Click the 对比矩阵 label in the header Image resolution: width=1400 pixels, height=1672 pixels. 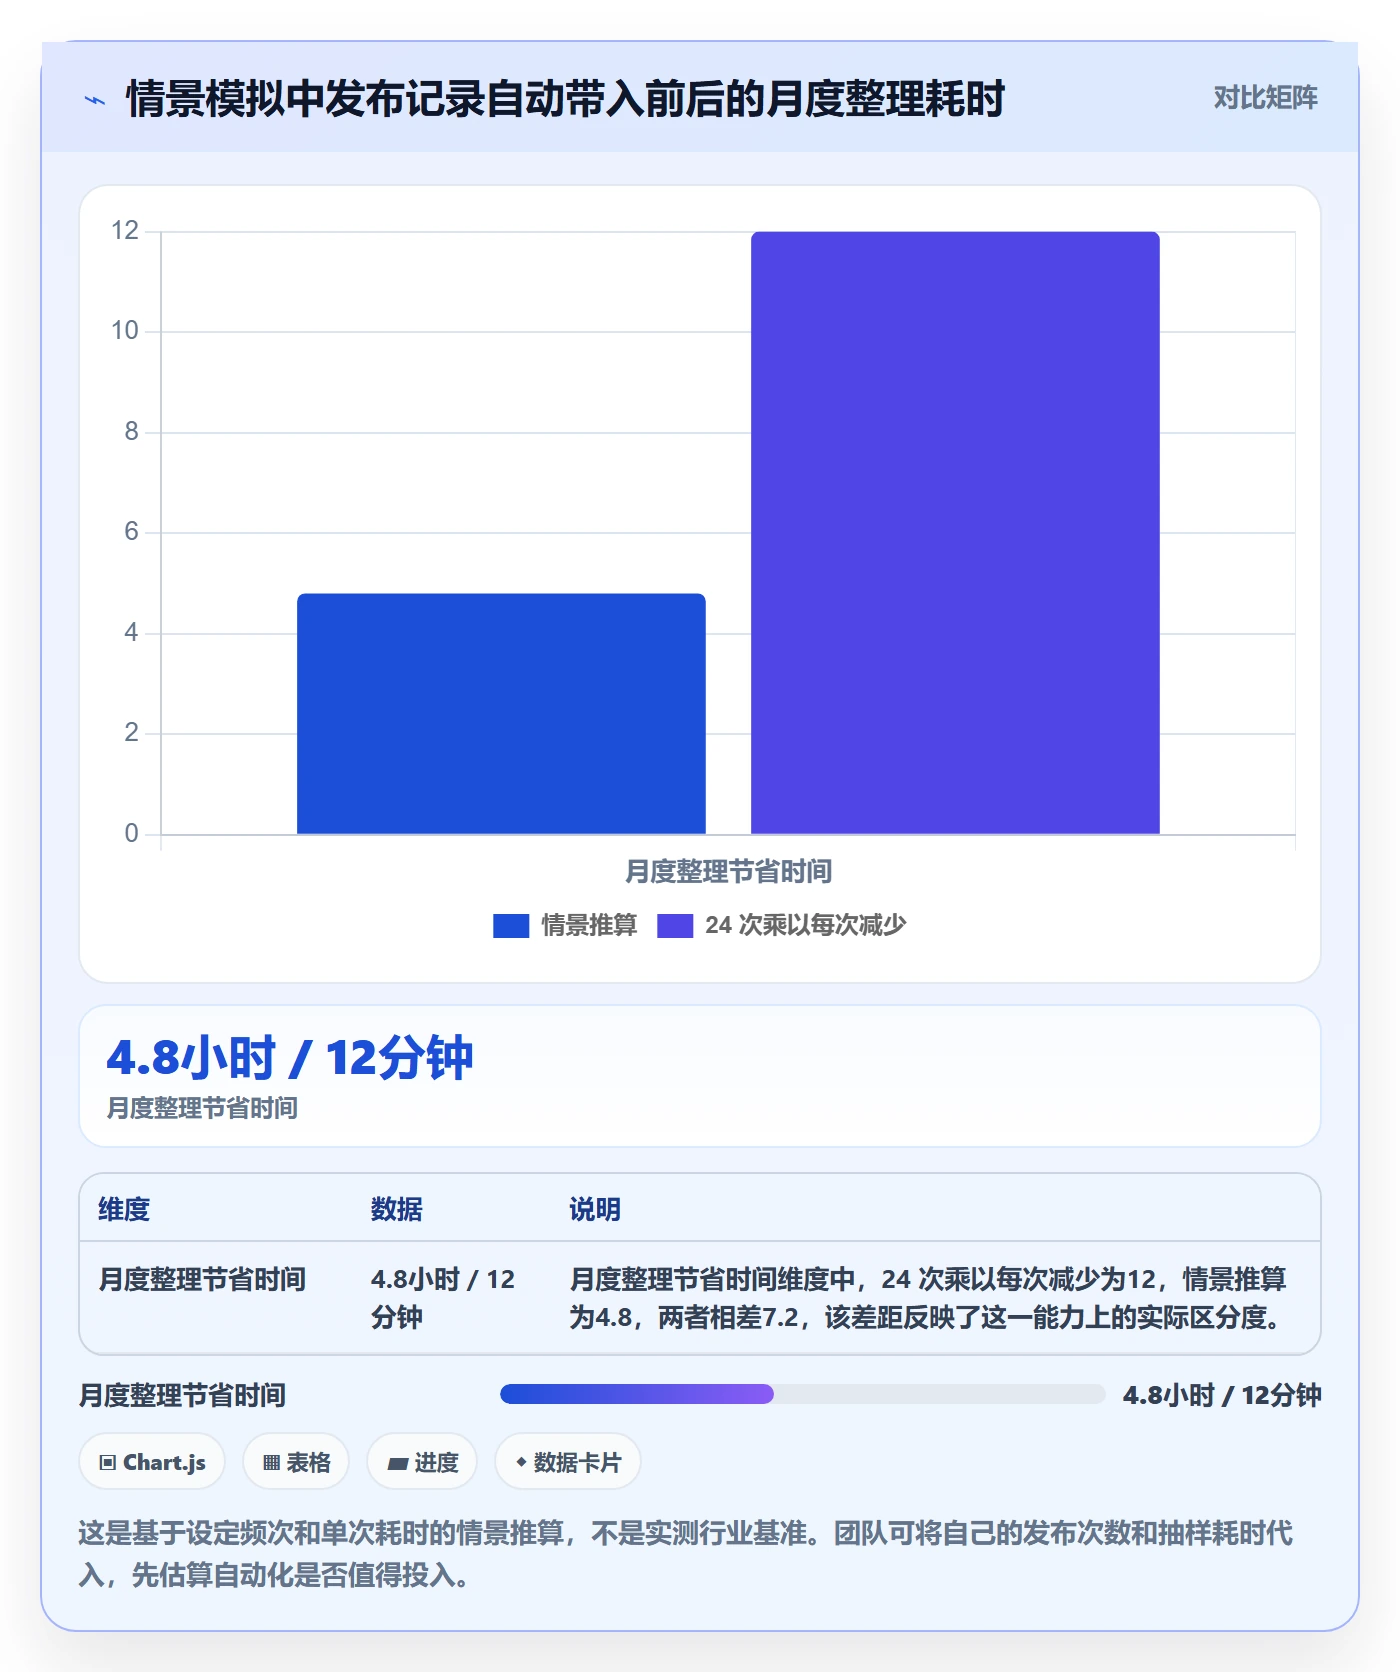click(1266, 98)
